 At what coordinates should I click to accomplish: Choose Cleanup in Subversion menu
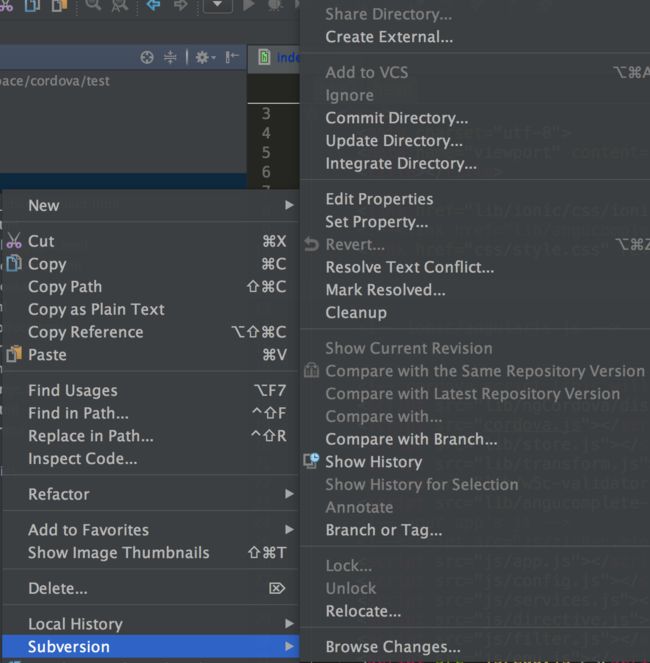point(475,313)
